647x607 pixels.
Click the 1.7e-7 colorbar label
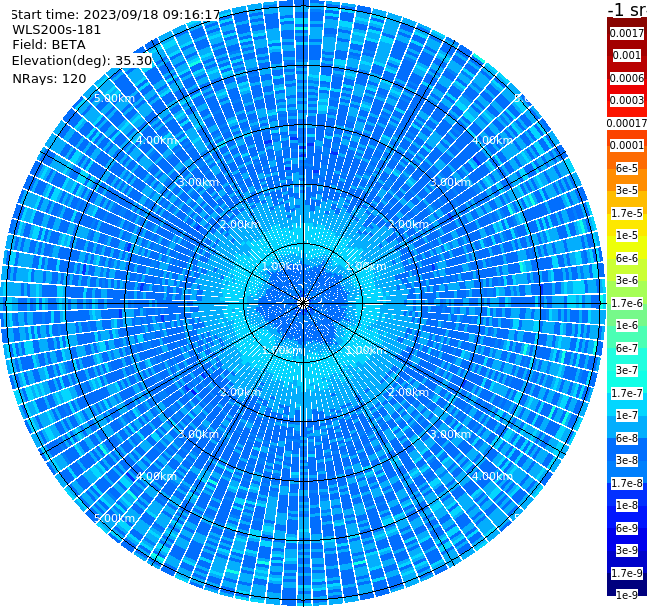pyautogui.click(x=627, y=393)
